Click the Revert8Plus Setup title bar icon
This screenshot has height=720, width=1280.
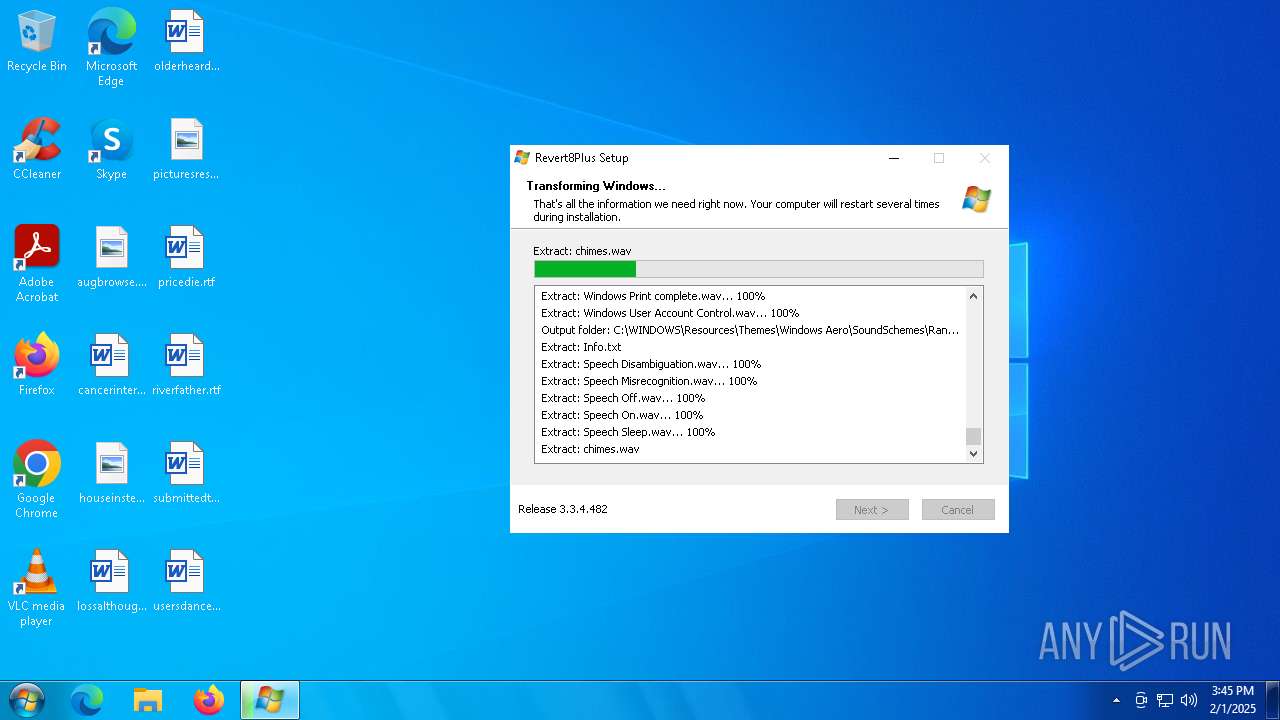point(522,157)
